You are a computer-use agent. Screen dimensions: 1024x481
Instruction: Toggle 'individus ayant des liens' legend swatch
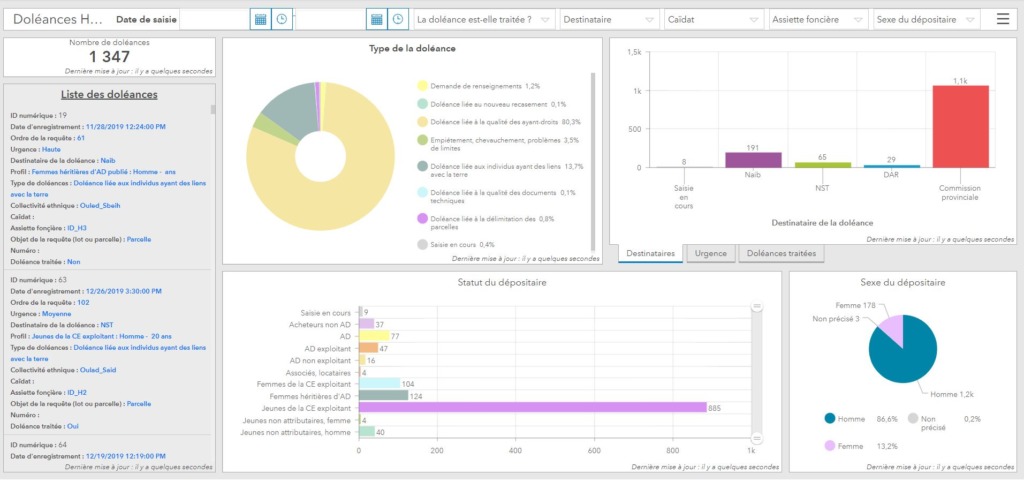423,166
